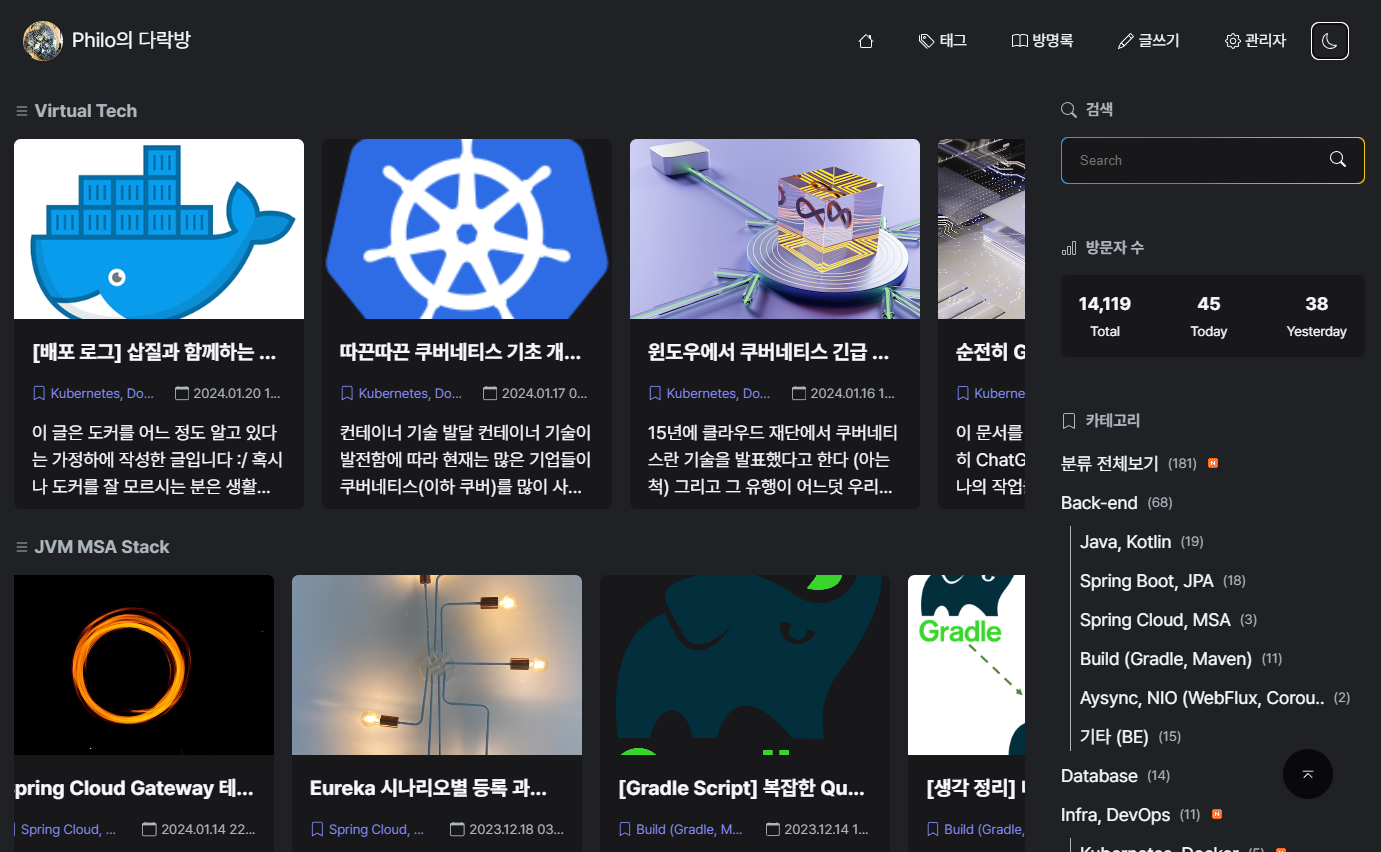Viewport: 1381px width, 852px height.
Task: Open the JVM MSA Stack section heading
Action: [102, 547]
